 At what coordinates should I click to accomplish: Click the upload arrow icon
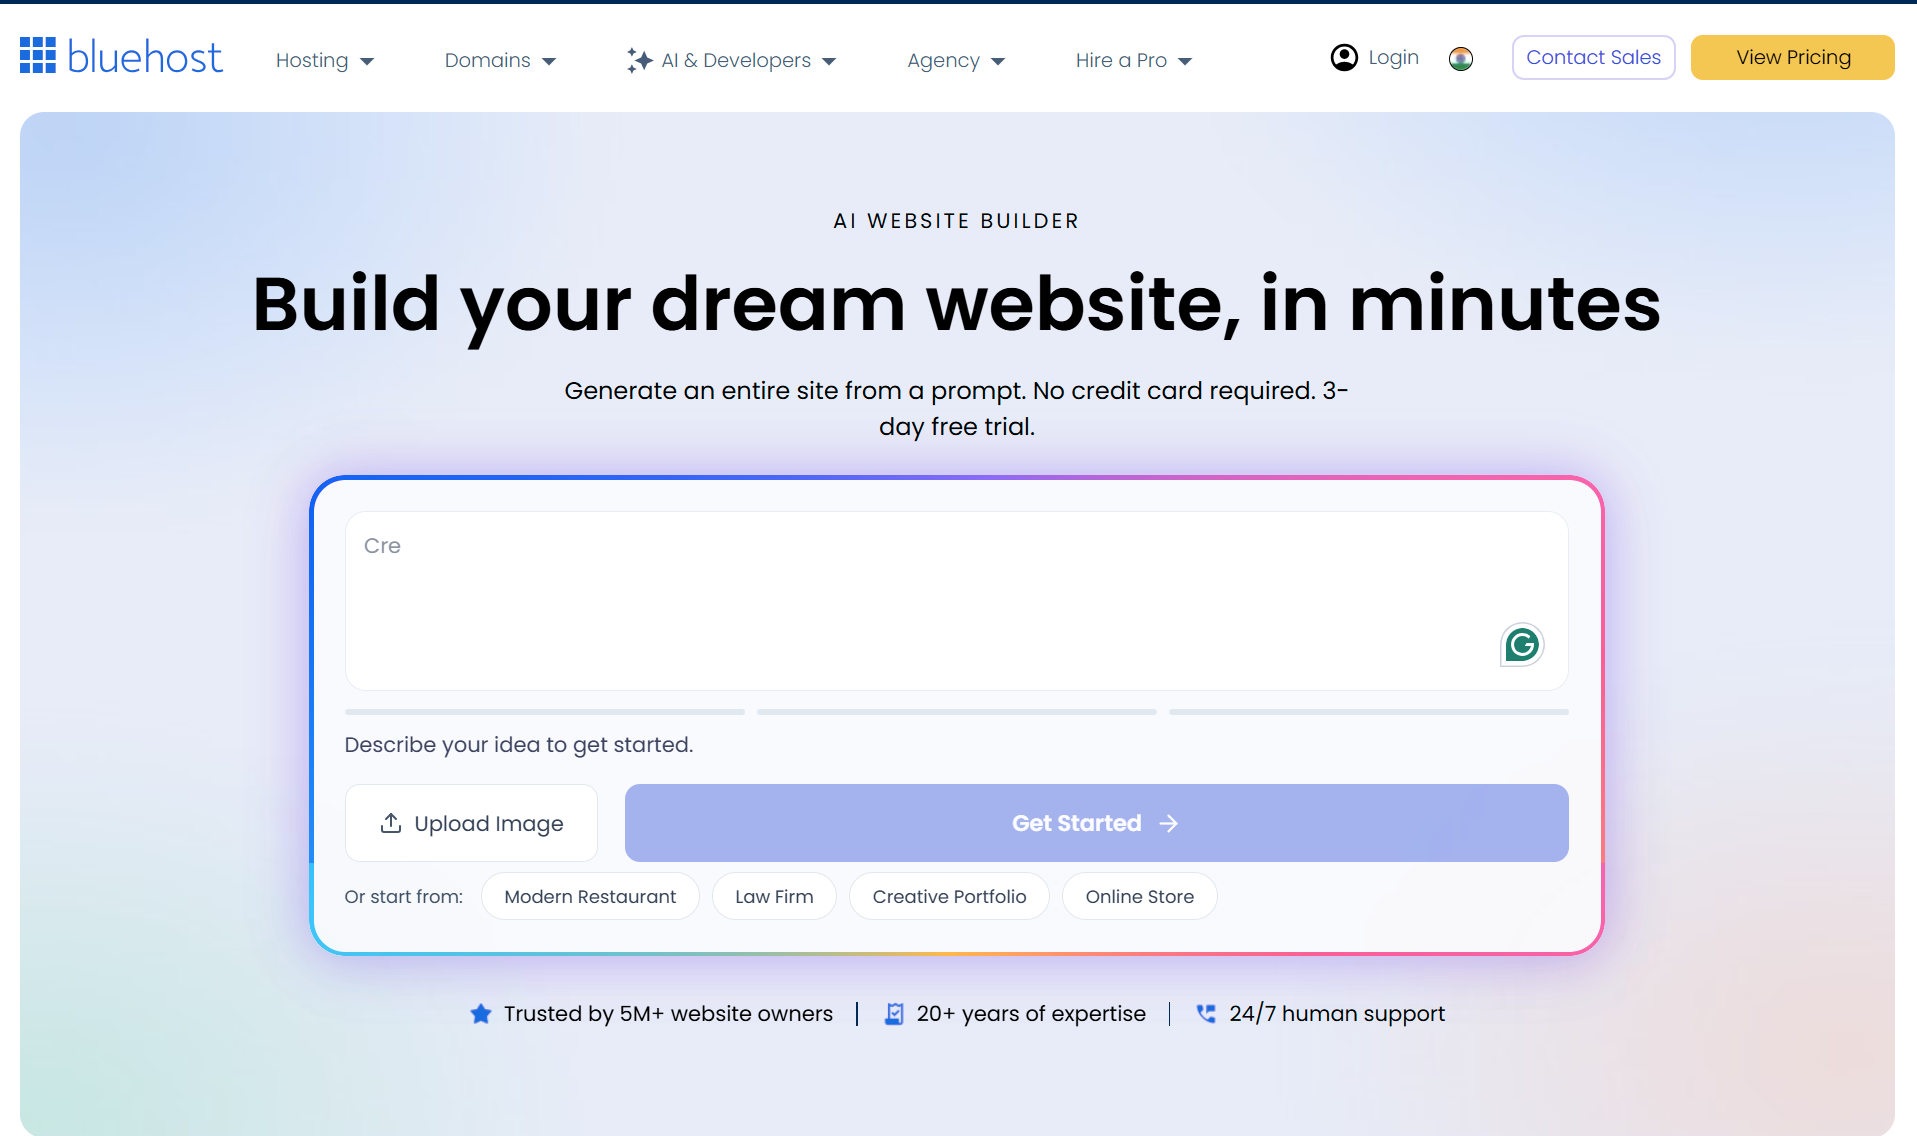391,823
